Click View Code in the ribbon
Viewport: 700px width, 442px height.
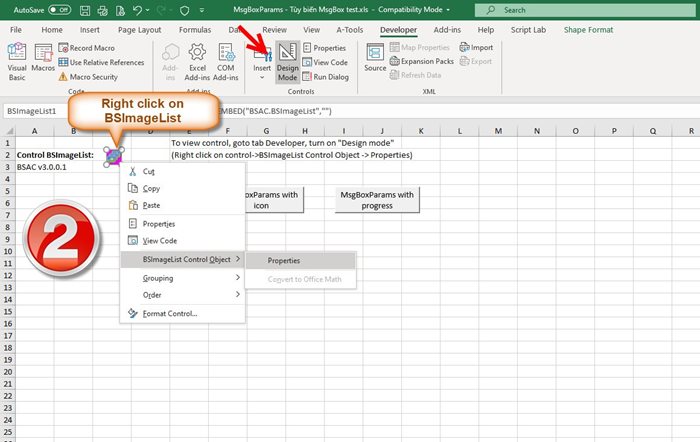(x=325, y=62)
